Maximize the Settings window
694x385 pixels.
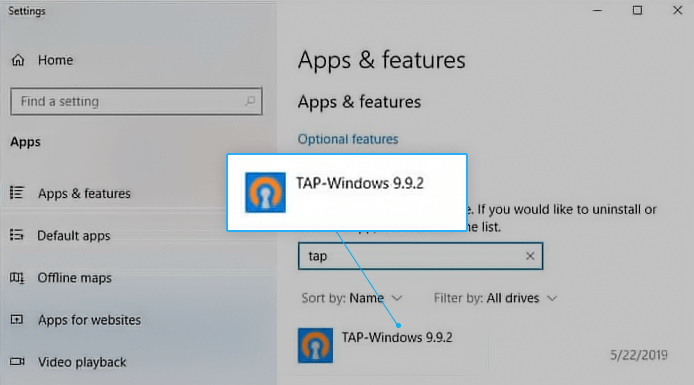point(637,10)
